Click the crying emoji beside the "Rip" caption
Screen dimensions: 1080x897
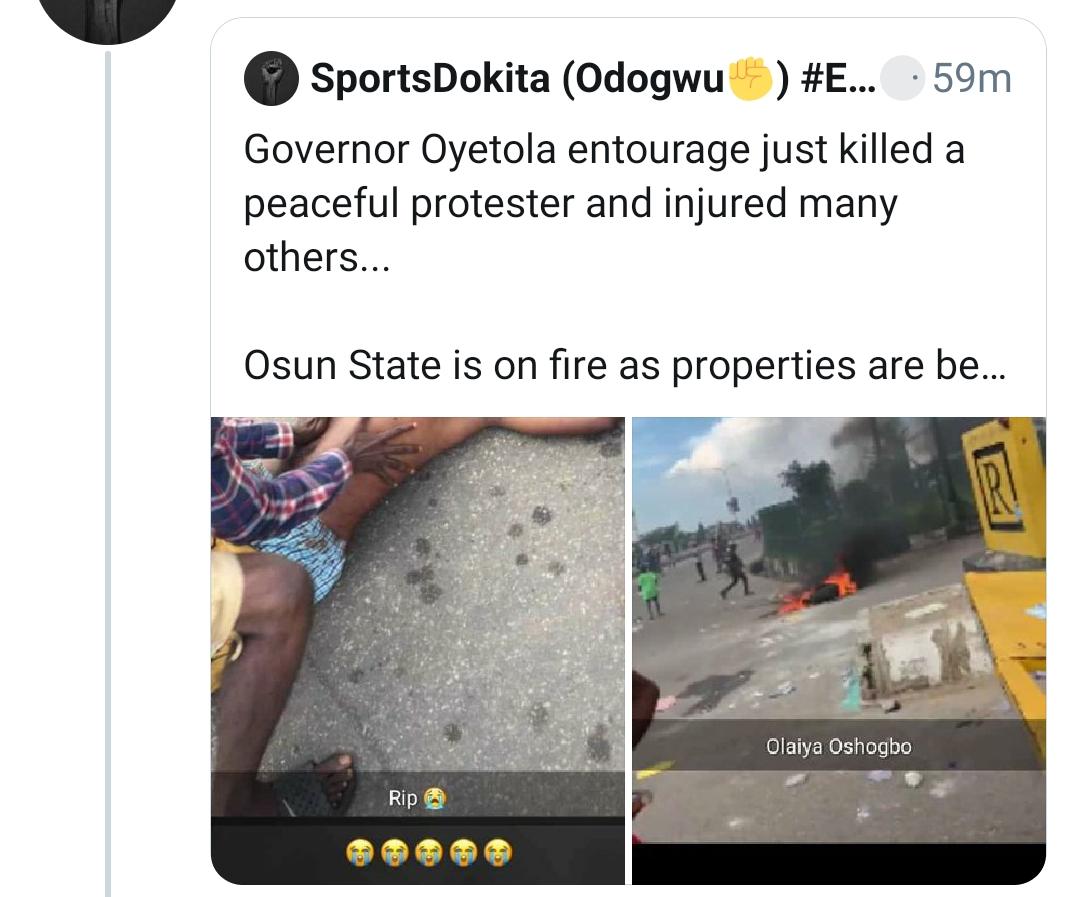click(434, 798)
